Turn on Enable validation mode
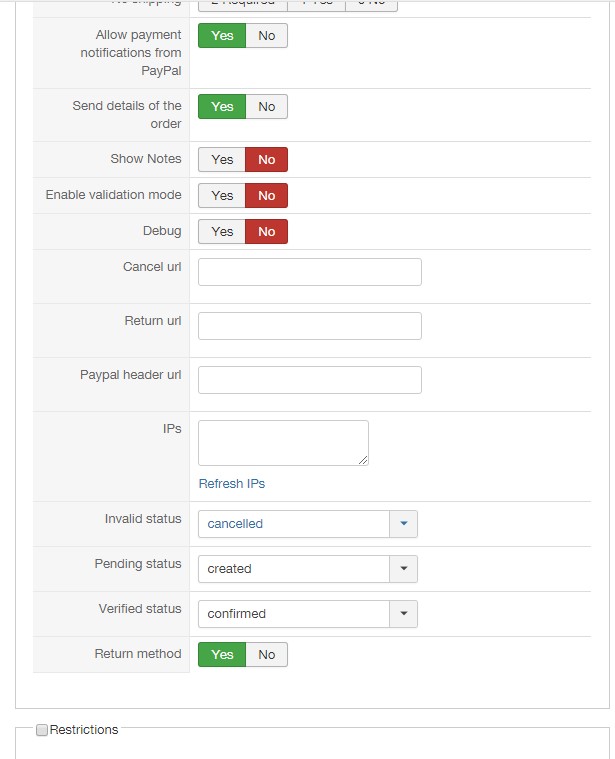The image size is (615, 759). point(222,196)
